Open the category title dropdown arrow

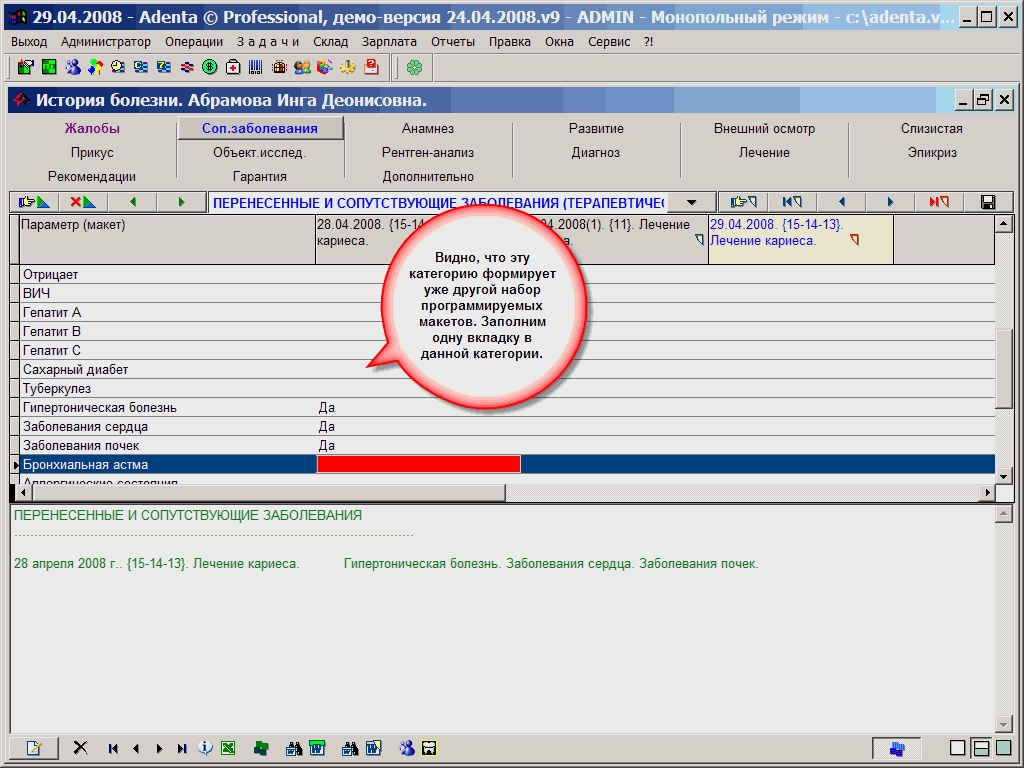691,202
